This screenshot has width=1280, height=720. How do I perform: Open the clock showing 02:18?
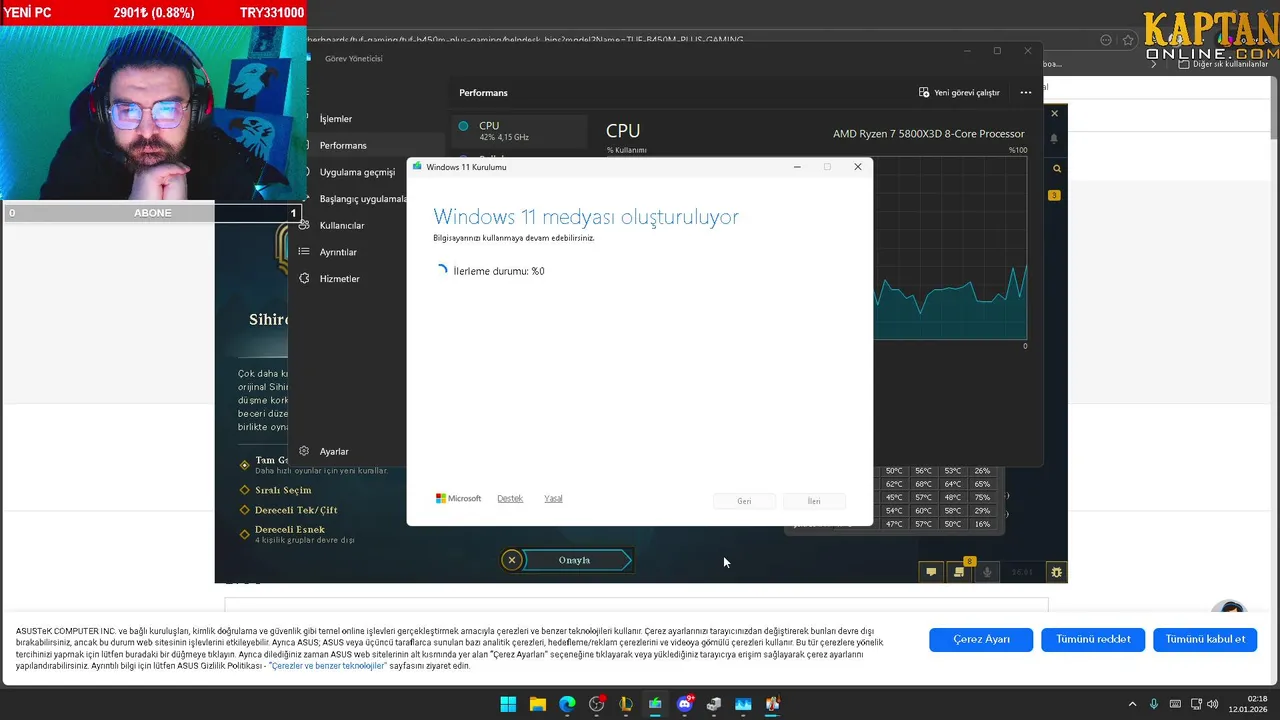(1248, 704)
